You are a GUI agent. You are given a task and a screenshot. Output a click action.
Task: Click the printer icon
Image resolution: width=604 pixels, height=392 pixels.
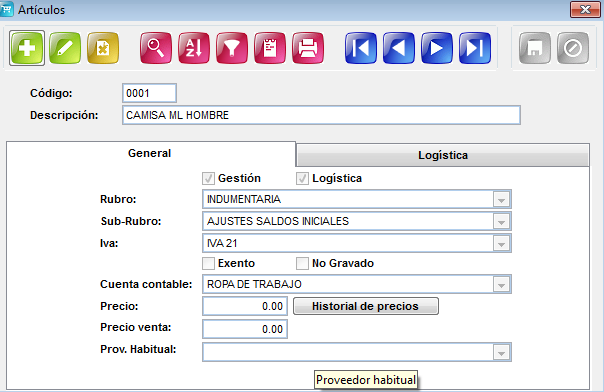[308, 48]
